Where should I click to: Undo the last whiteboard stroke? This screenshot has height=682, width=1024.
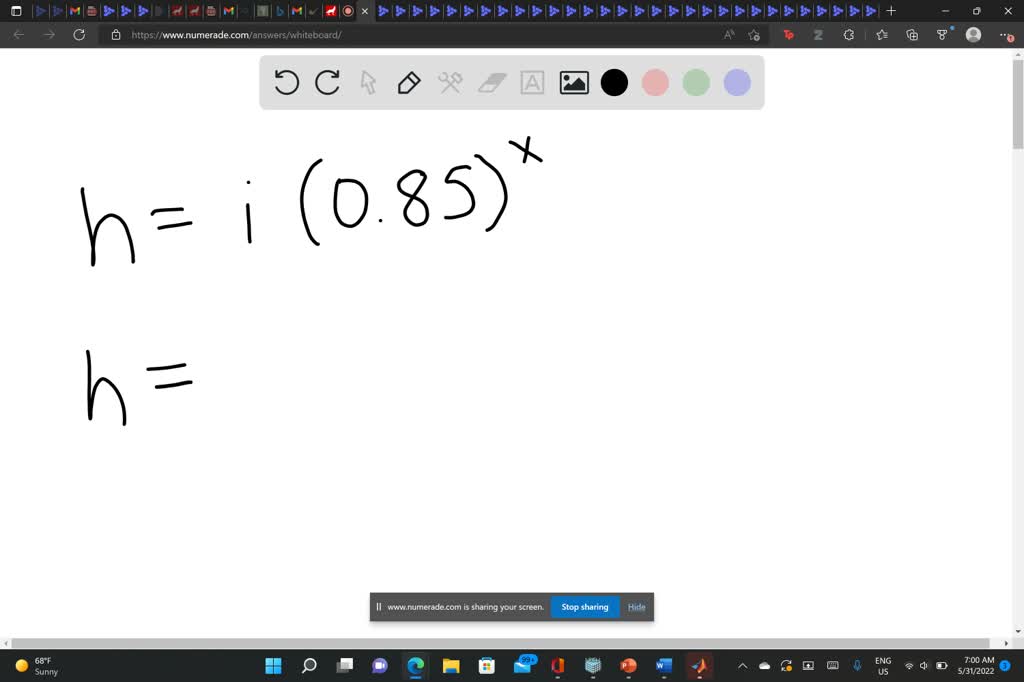[x=286, y=83]
